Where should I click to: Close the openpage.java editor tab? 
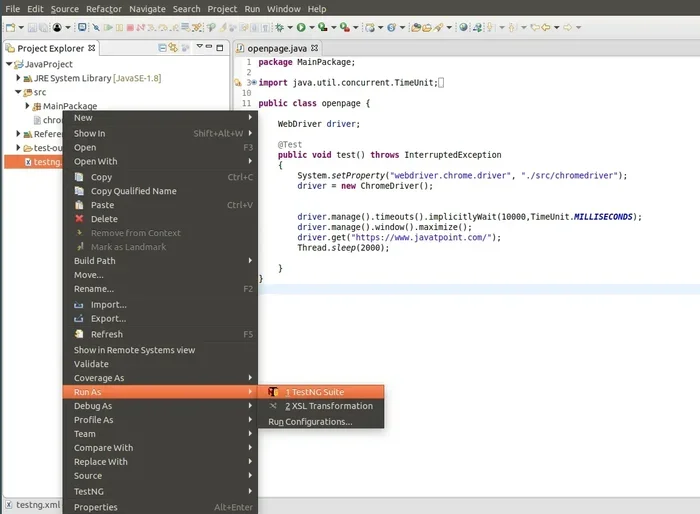tap(314, 48)
